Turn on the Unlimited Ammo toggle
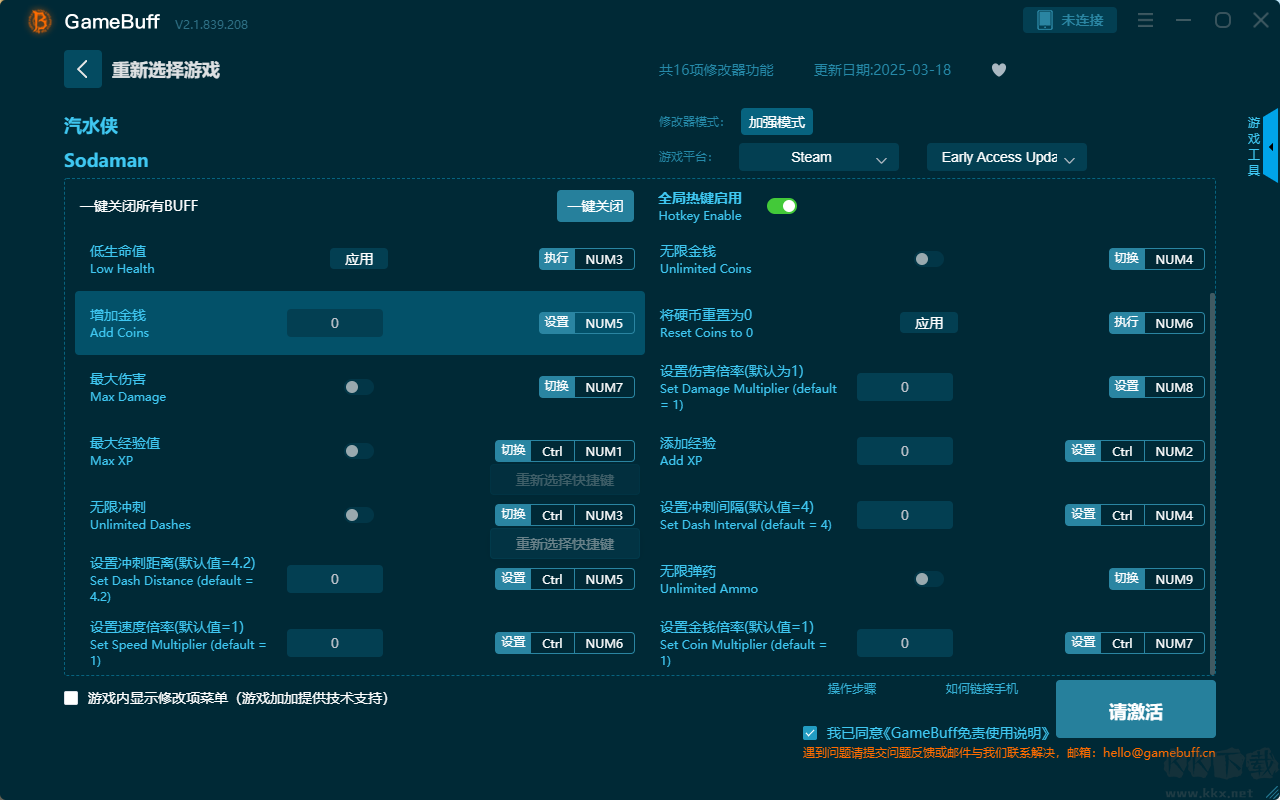Image resolution: width=1280 pixels, height=800 pixels. coord(929,579)
